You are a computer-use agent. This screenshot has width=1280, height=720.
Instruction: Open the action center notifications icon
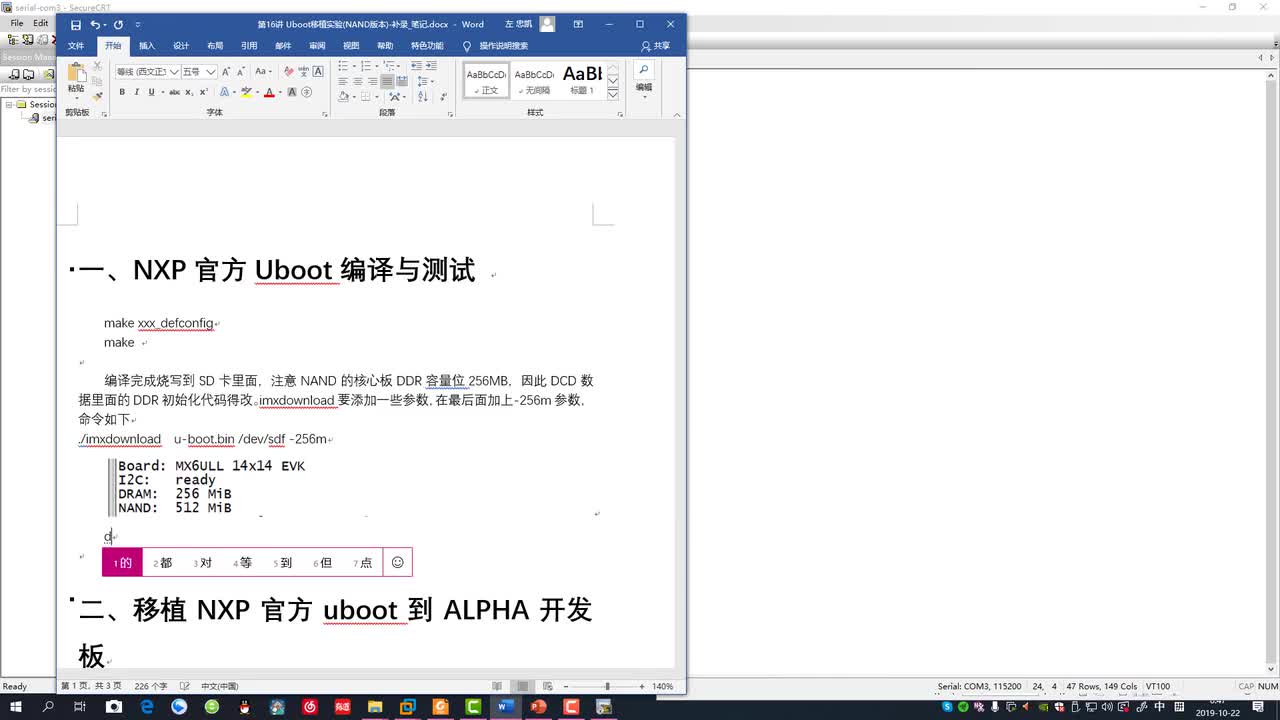point(1258,706)
